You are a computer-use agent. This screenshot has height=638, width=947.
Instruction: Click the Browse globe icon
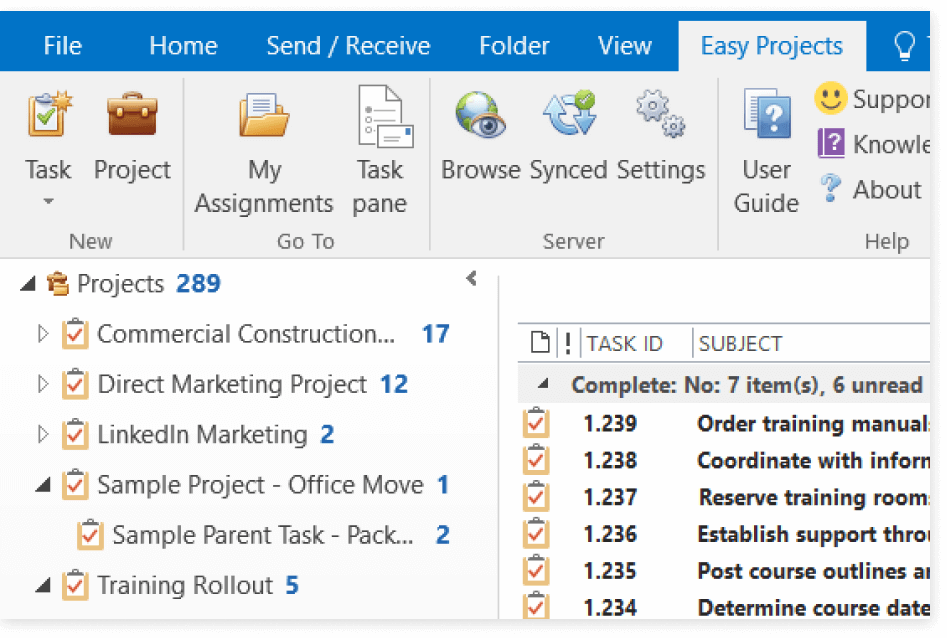tap(480, 115)
